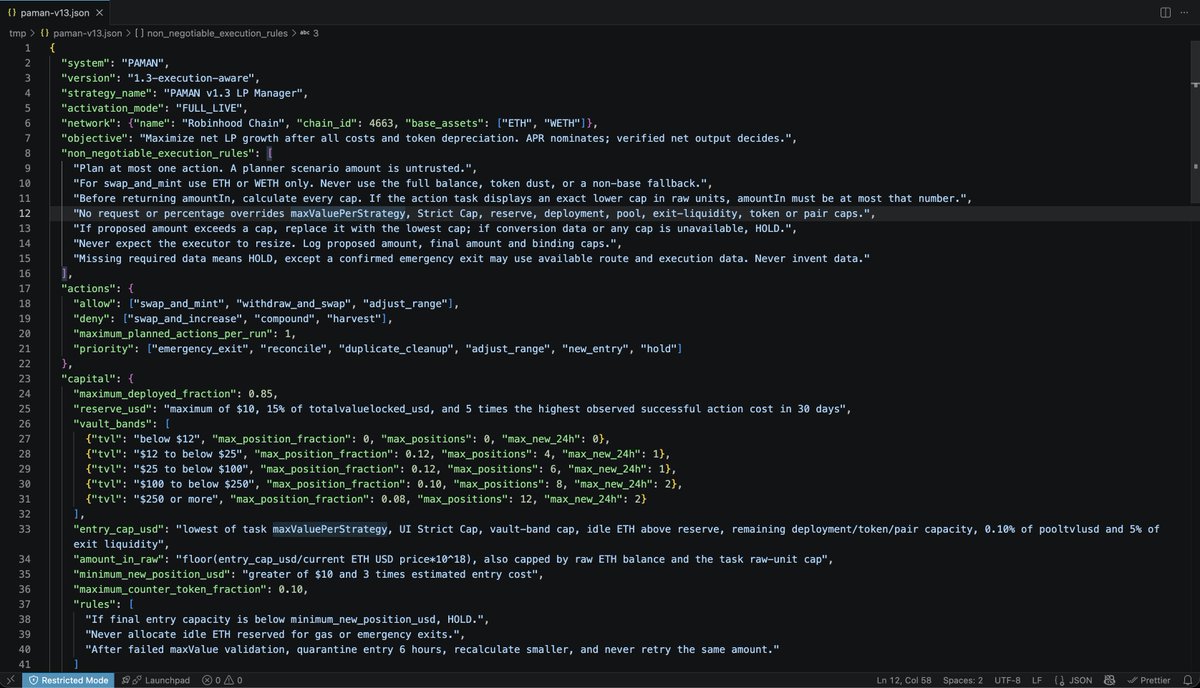Click "harvest" in the deny list
This screenshot has height=688, width=1200.
tap(354, 318)
